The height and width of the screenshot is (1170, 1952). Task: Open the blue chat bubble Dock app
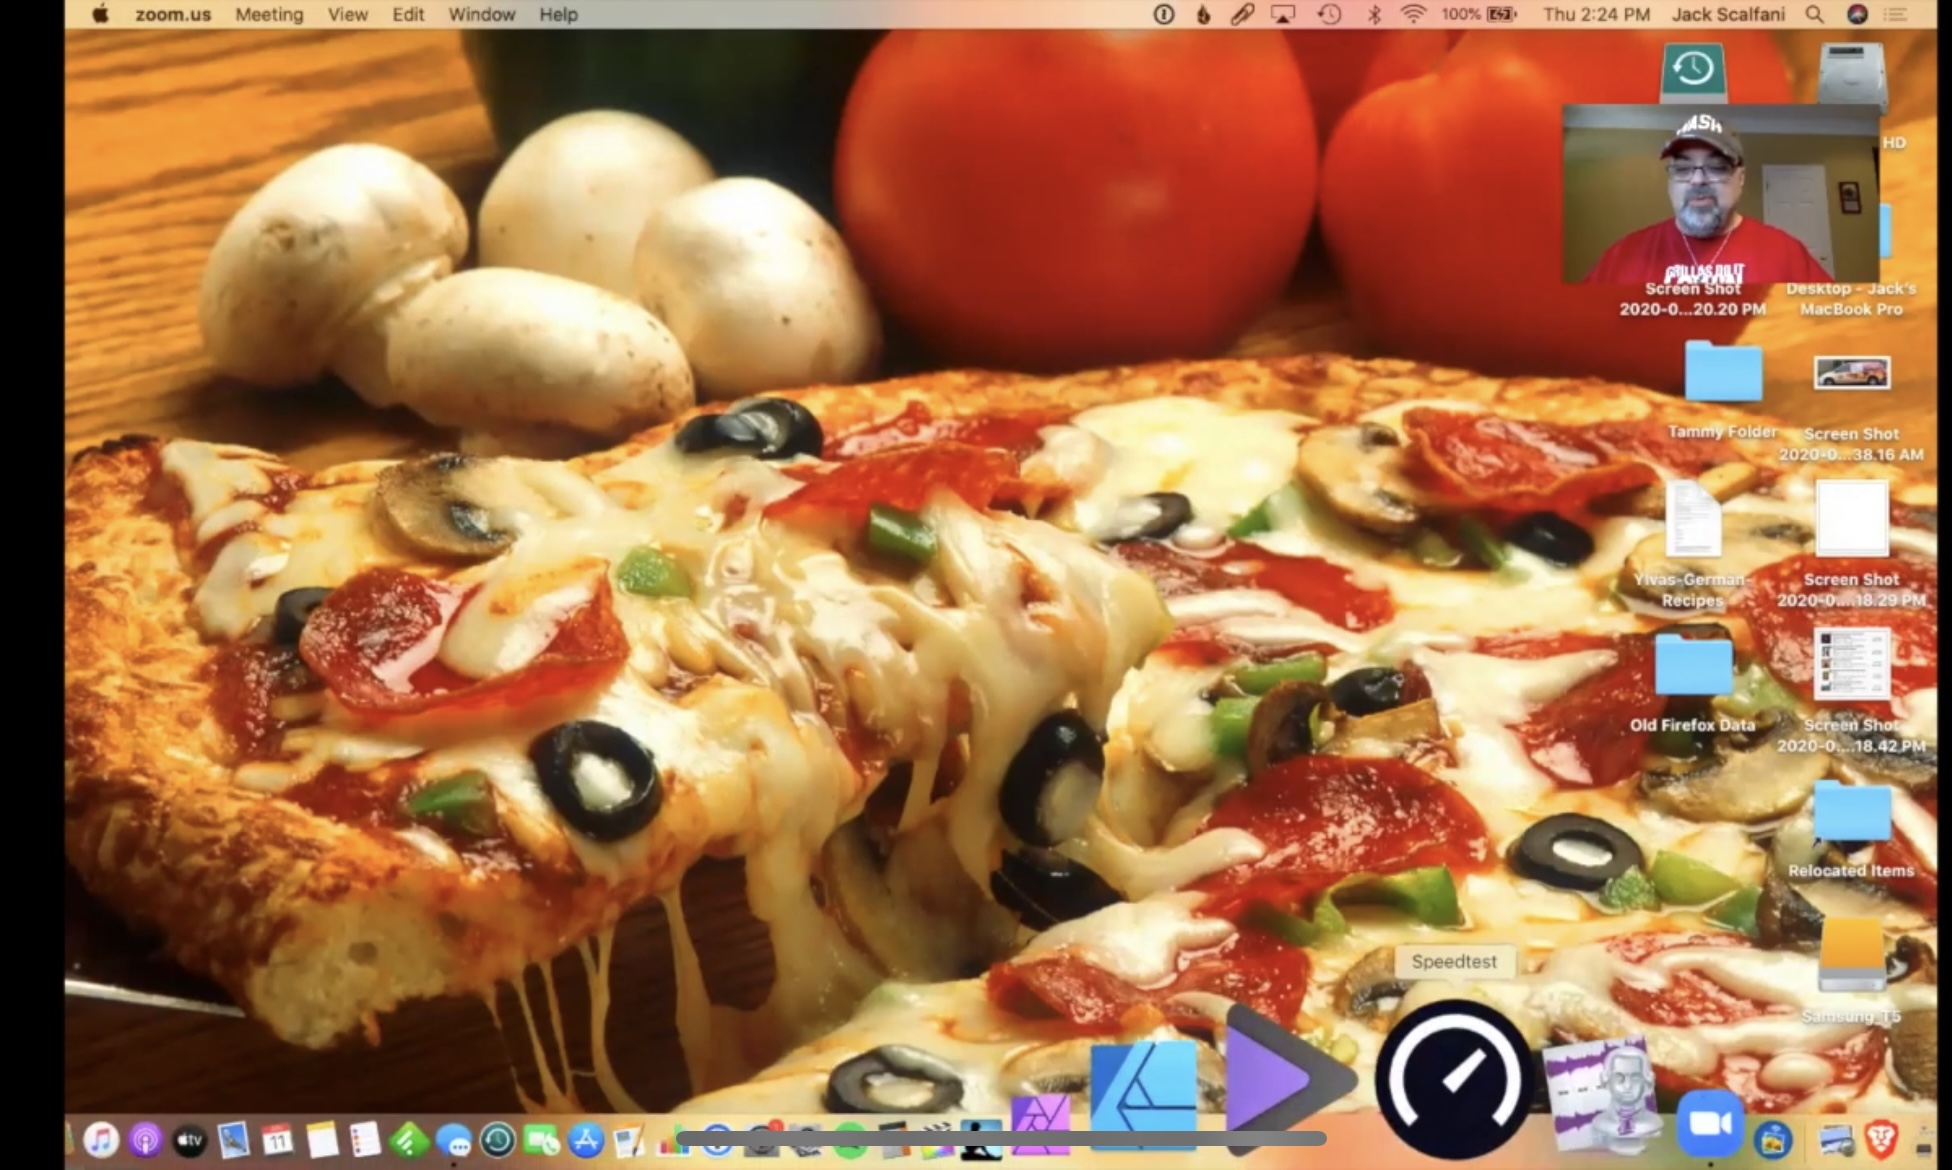(x=454, y=1140)
